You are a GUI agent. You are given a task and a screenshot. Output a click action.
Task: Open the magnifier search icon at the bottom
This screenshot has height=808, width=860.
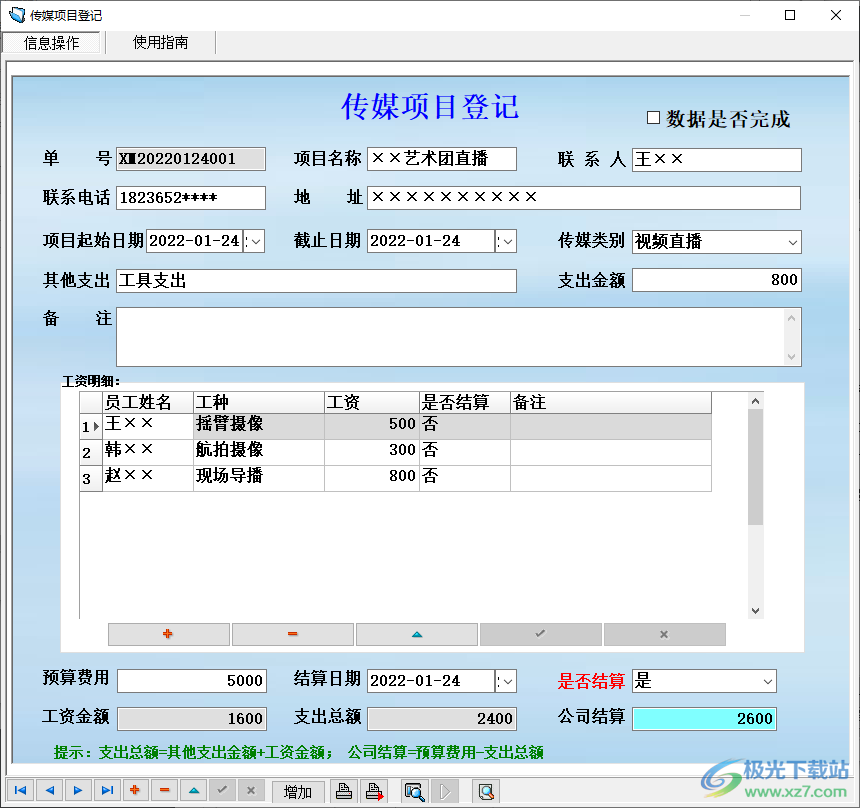point(414,791)
